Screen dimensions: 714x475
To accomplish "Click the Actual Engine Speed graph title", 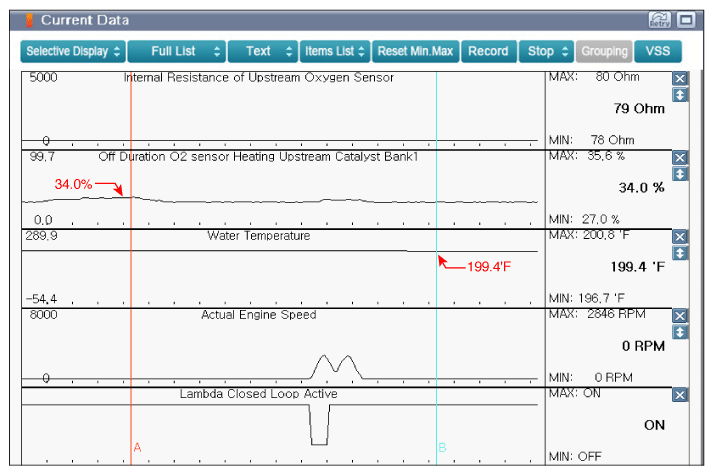I will [x=259, y=315].
